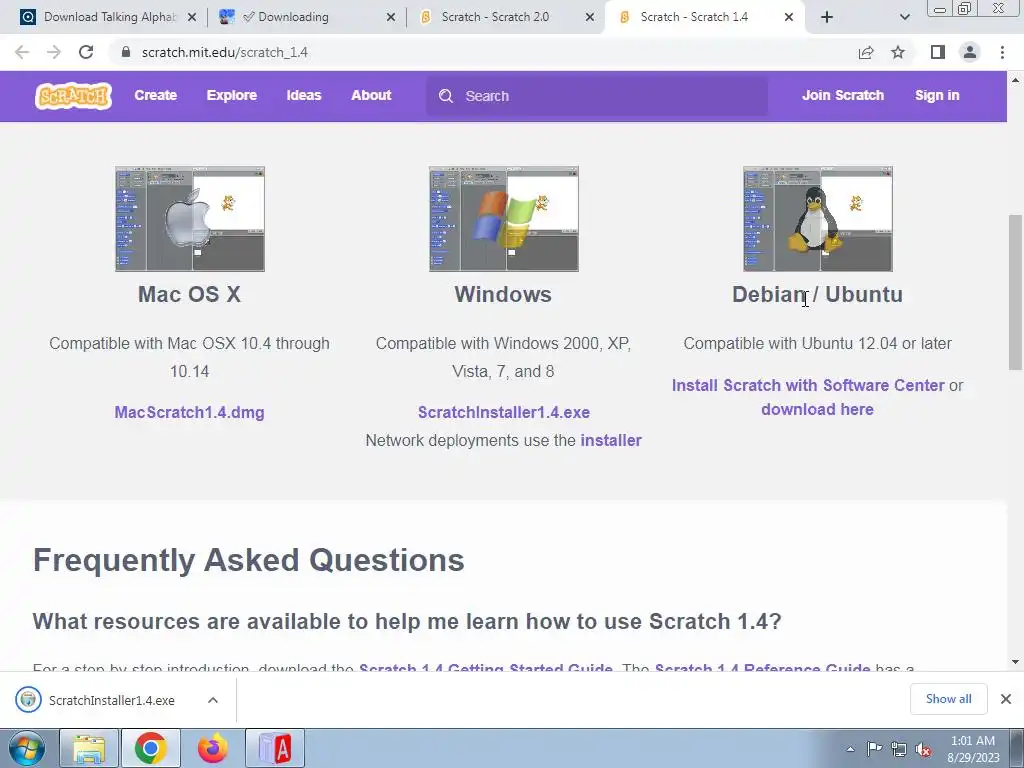
Task: Click the Scratch logo in the header
Action: point(73,96)
